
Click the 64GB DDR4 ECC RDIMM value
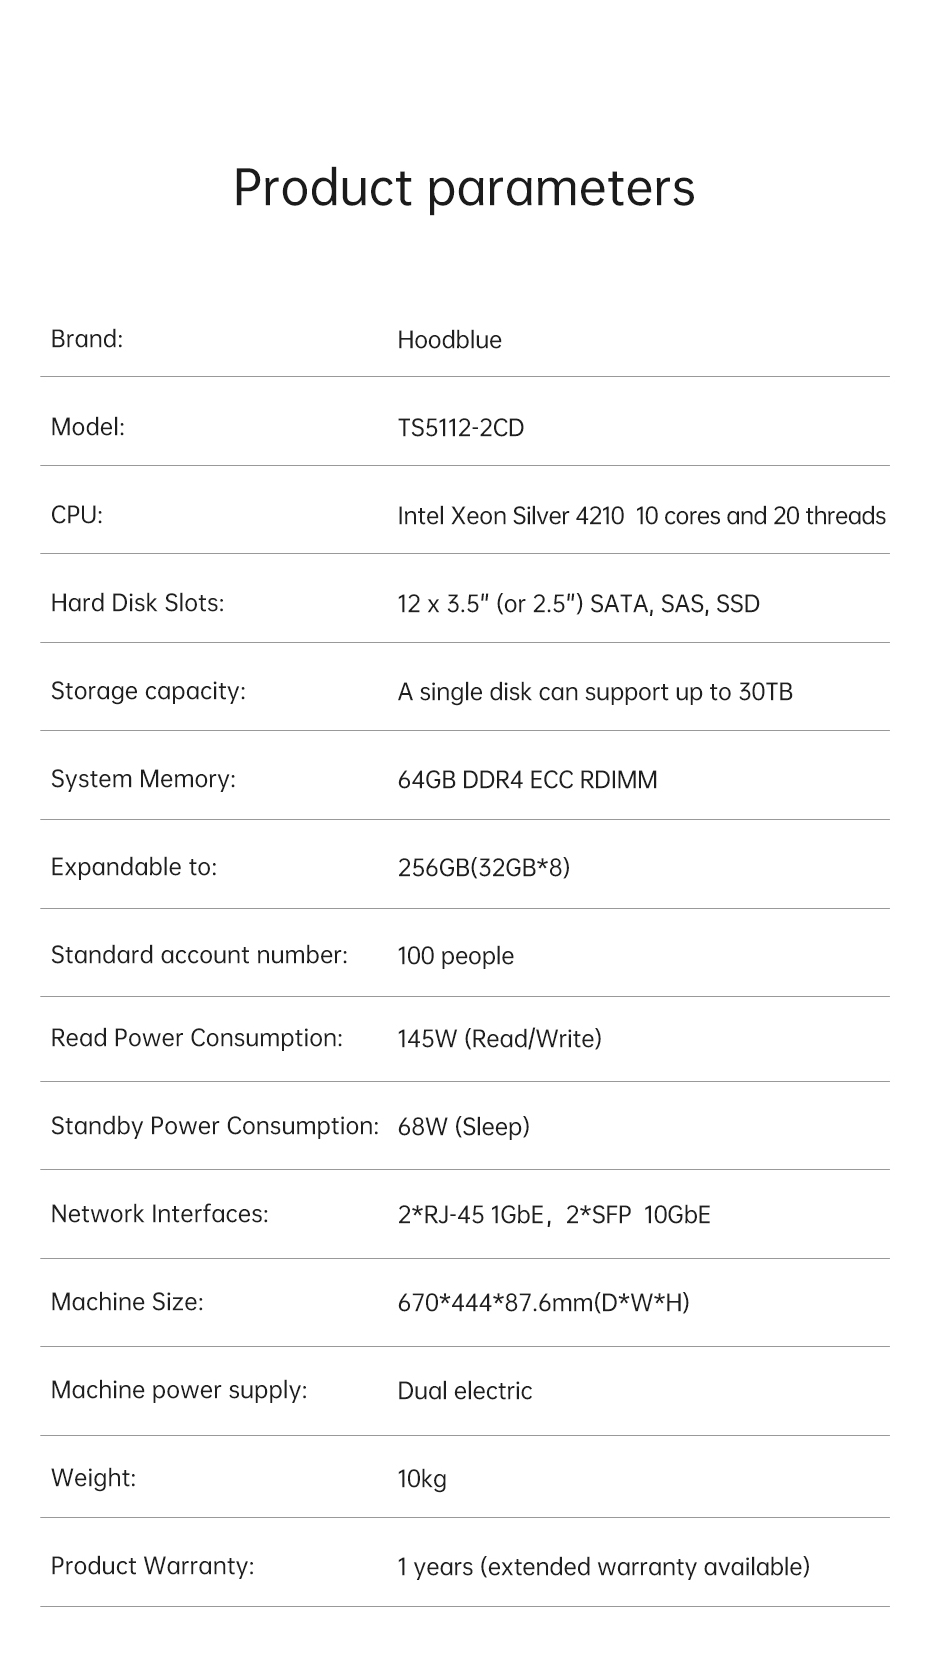point(527,780)
